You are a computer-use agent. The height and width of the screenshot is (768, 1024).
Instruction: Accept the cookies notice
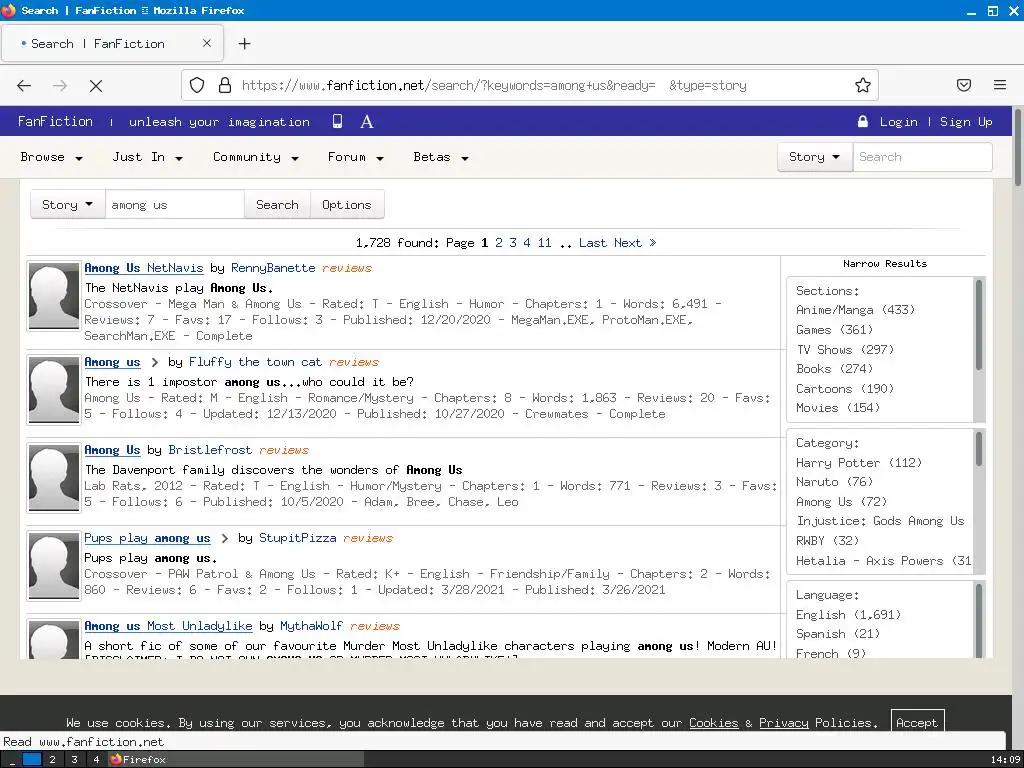click(x=917, y=722)
